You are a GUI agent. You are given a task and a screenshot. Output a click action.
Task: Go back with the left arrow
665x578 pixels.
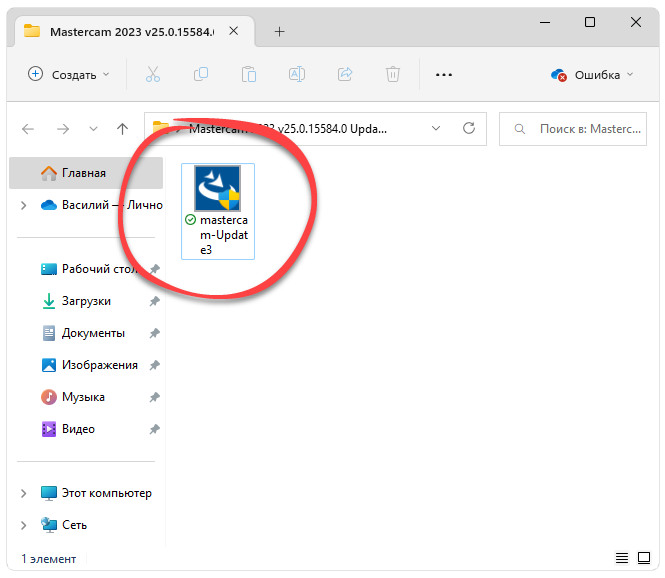(x=28, y=129)
